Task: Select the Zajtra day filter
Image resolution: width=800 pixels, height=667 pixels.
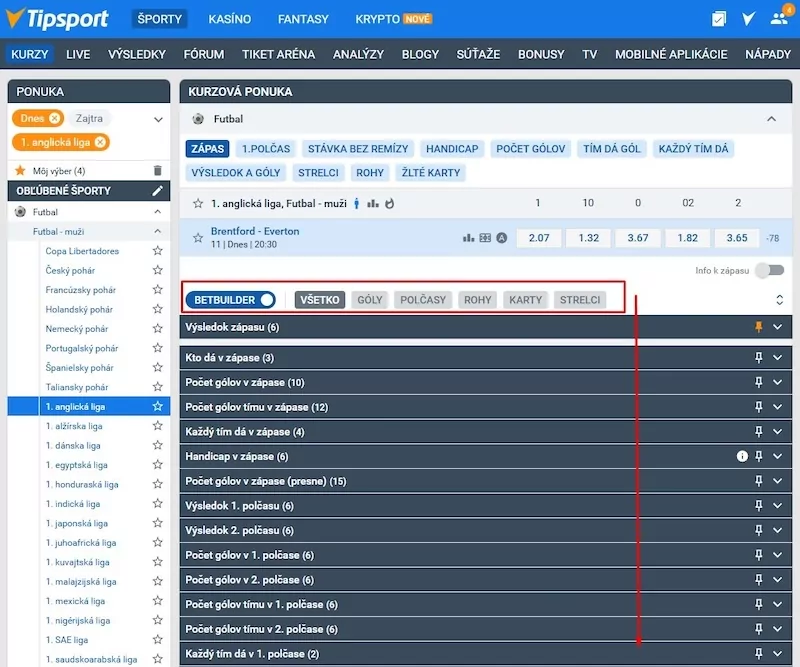Action: (89, 118)
